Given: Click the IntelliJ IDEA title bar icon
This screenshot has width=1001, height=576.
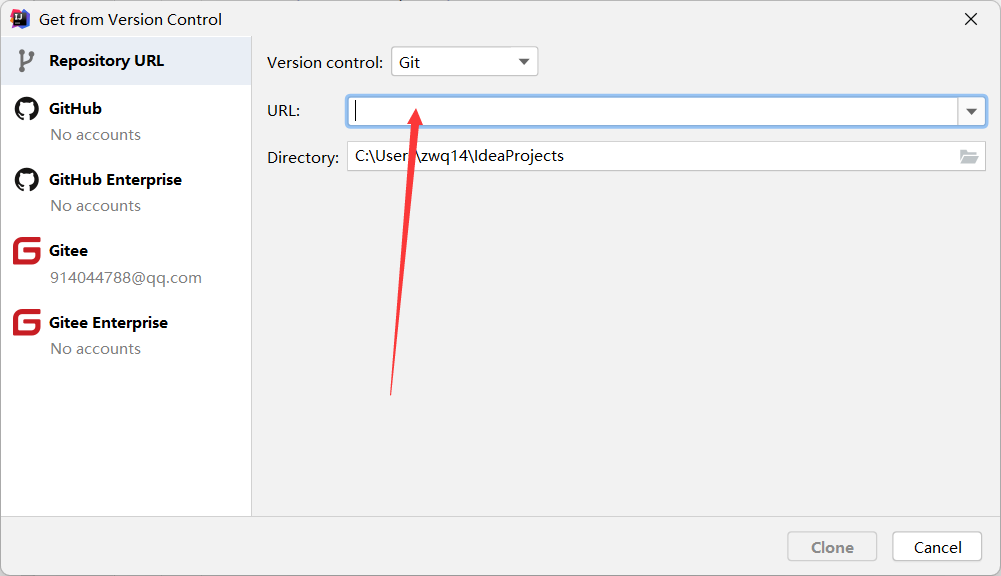Looking at the screenshot, I should point(20,19).
